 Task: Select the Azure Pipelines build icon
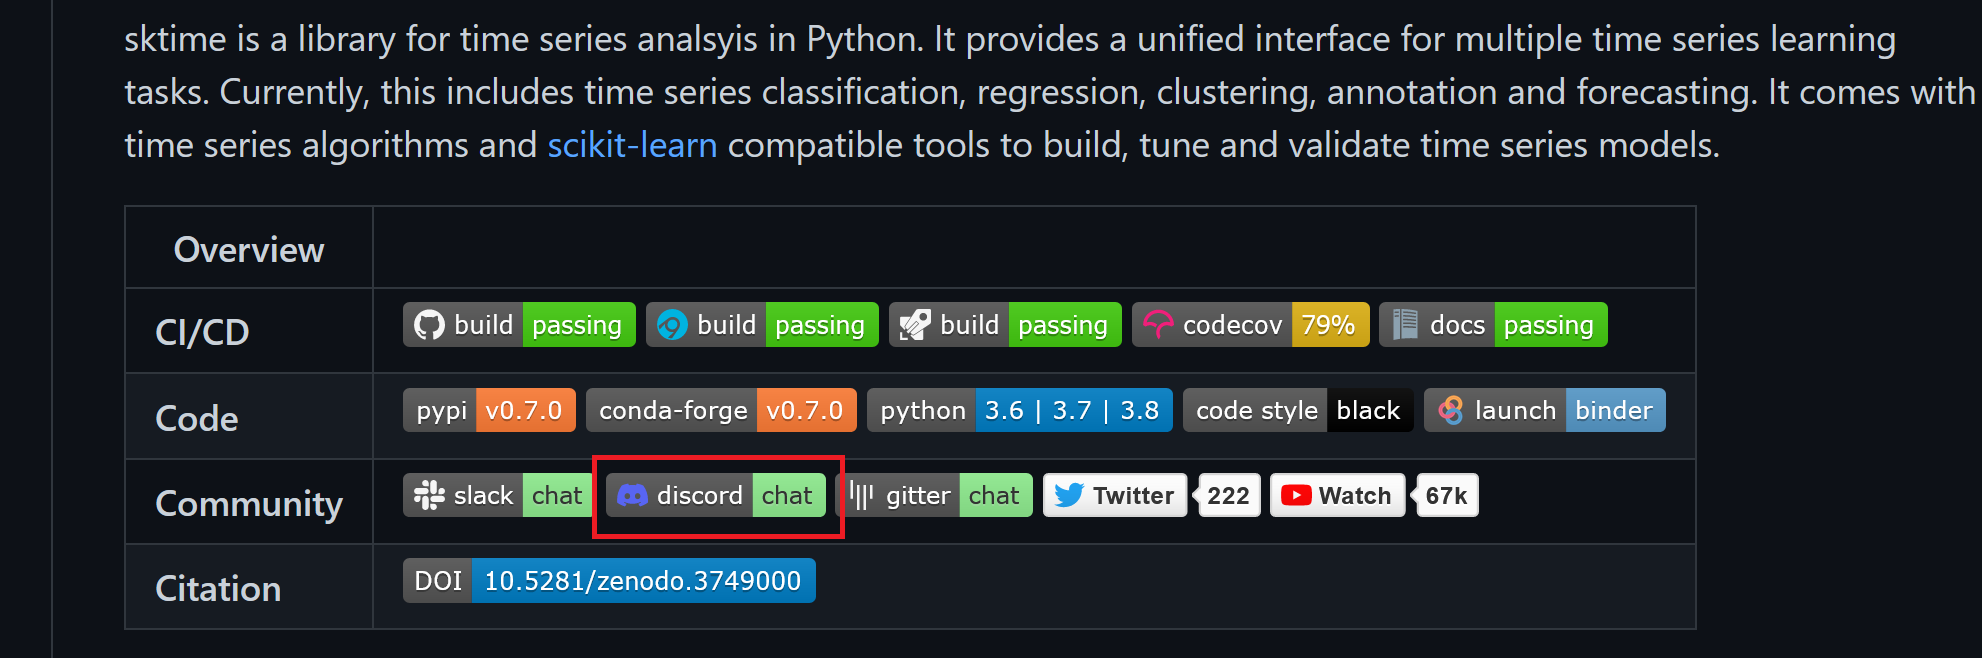[672, 324]
